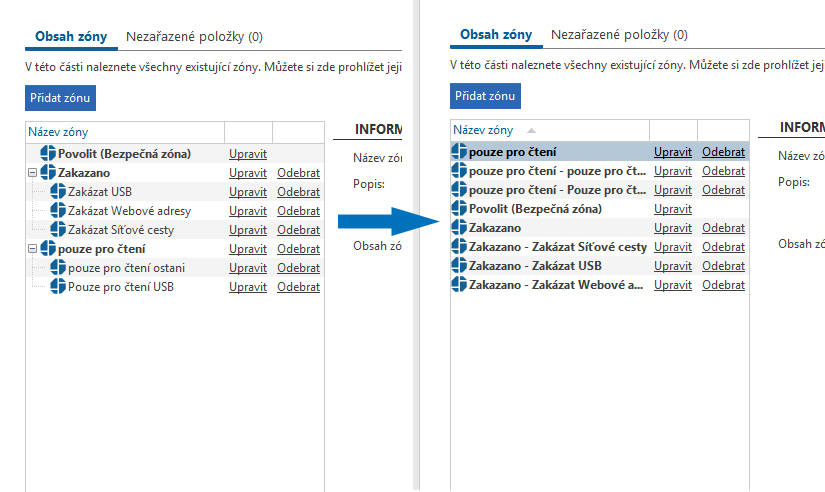The image size is (825, 492).
Task: Click the icon of pouze pro čtení ostani
Action: coord(58,268)
